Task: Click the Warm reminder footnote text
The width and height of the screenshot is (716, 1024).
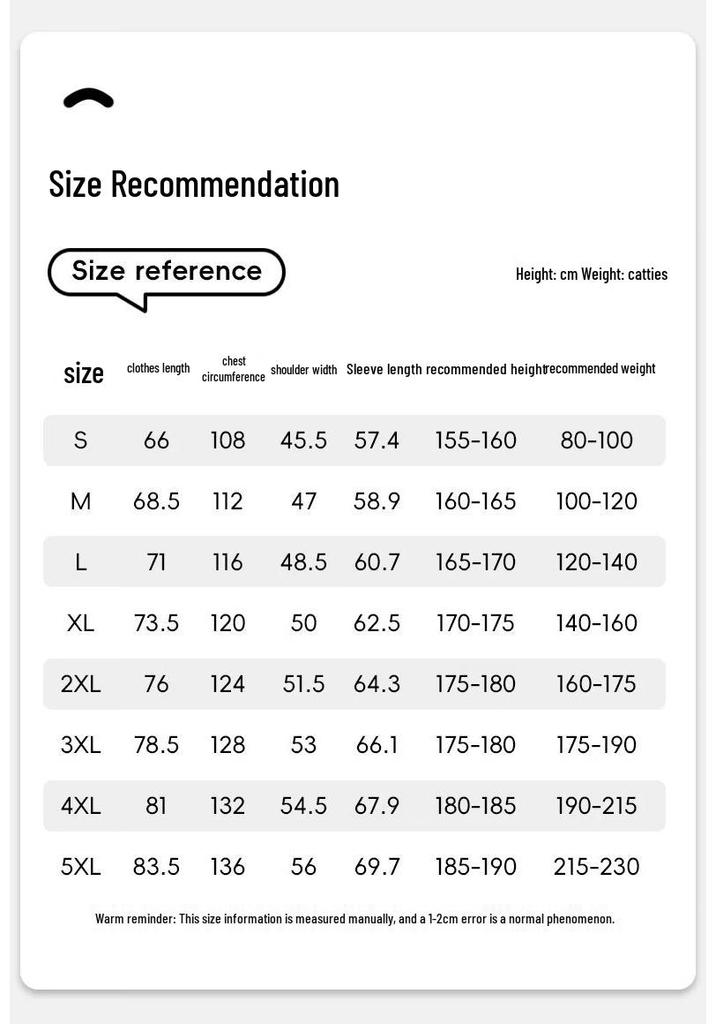Action: pos(355,919)
